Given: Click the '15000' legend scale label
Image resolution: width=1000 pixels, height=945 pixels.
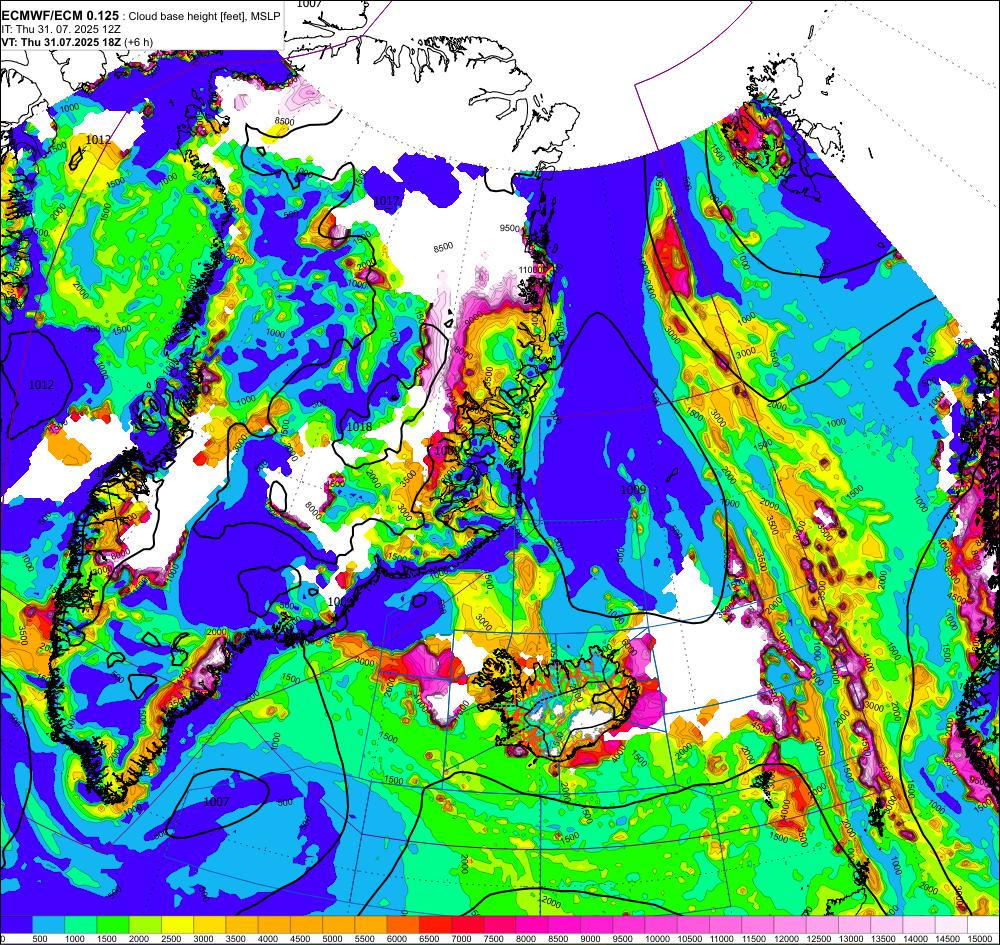Looking at the screenshot, I should pyautogui.click(x=982, y=938).
